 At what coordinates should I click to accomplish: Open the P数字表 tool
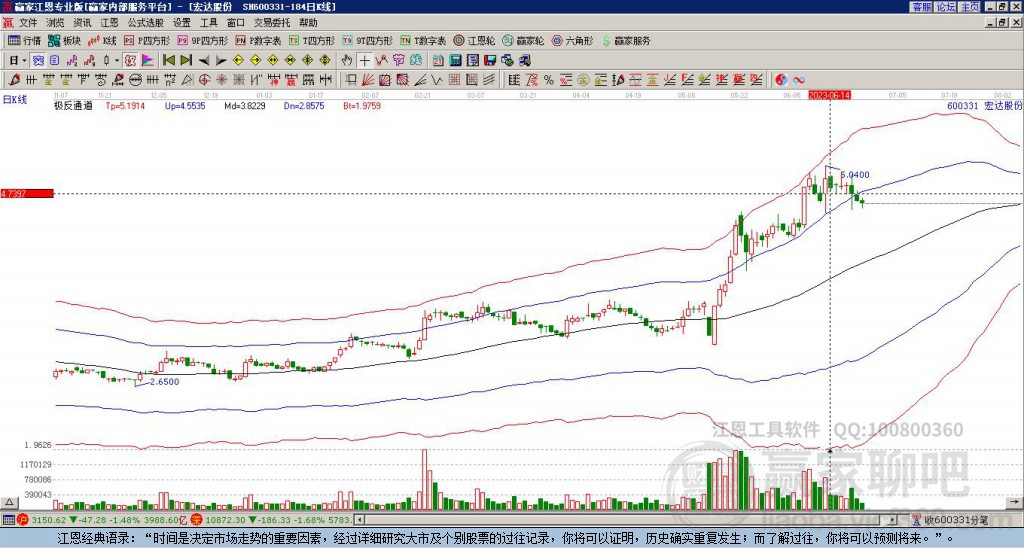(x=259, y=40)
